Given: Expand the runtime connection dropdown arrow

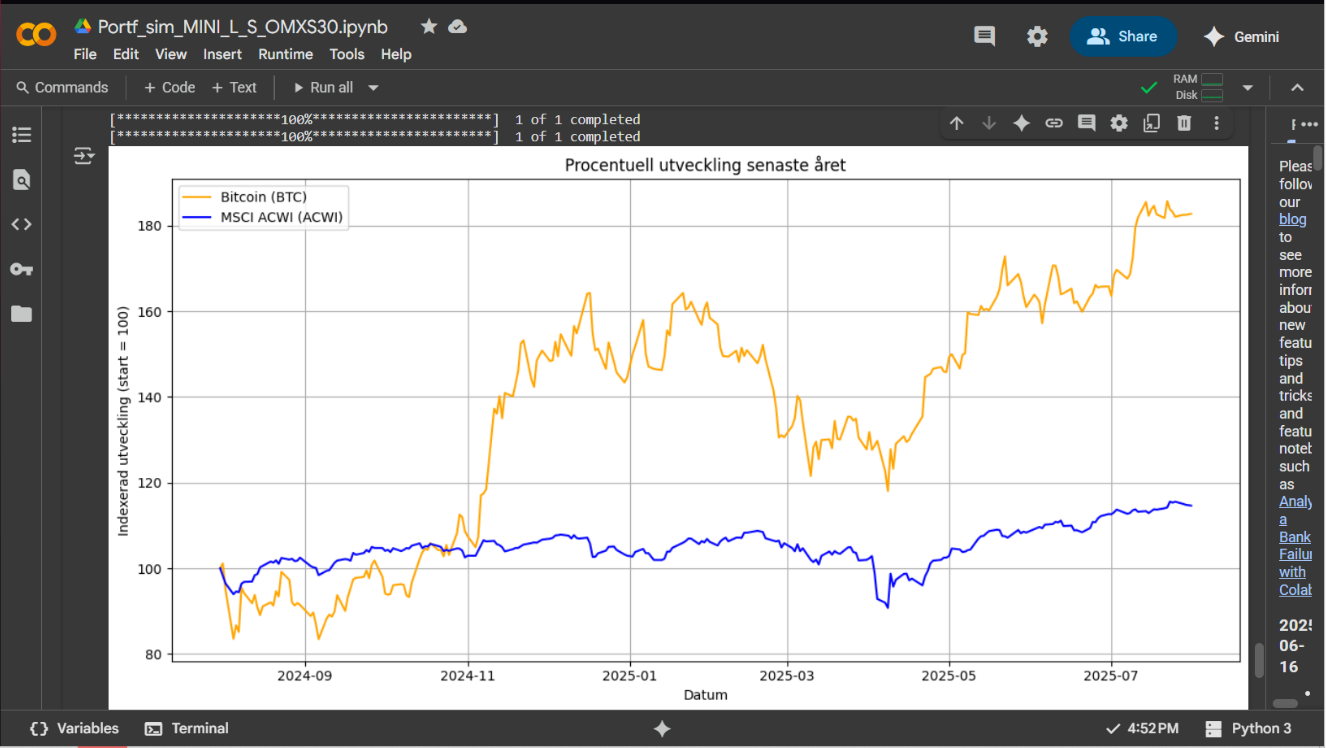Looking at the screenshot, I should coord(1248,88).
